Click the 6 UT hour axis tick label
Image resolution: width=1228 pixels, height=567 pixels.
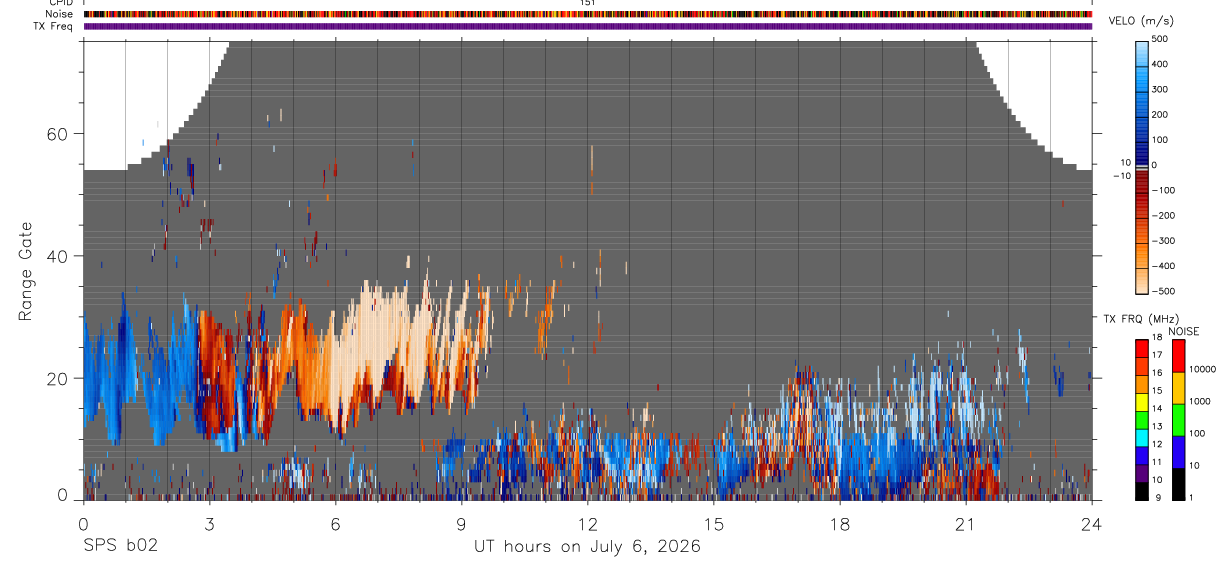pos(335,522)
